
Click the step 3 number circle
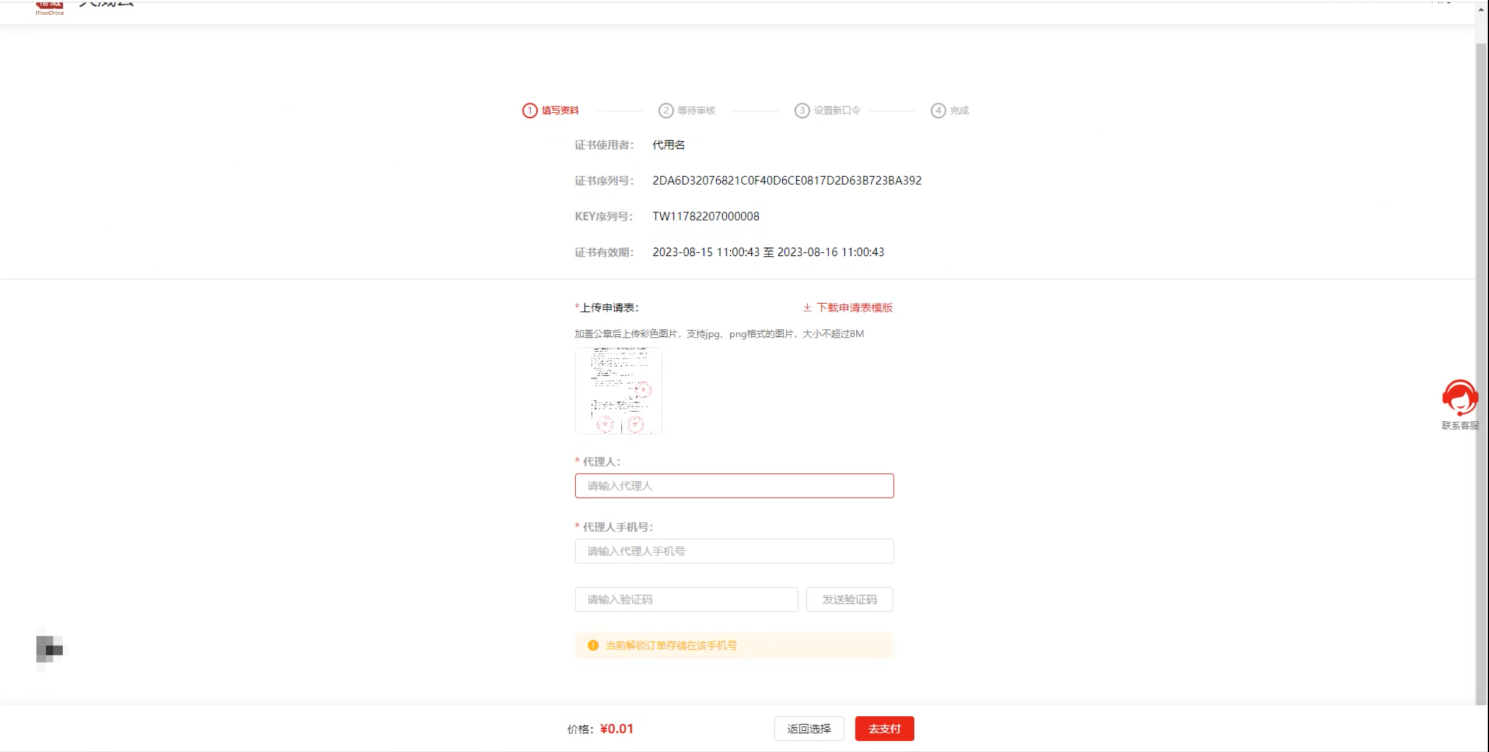point(802,111)
